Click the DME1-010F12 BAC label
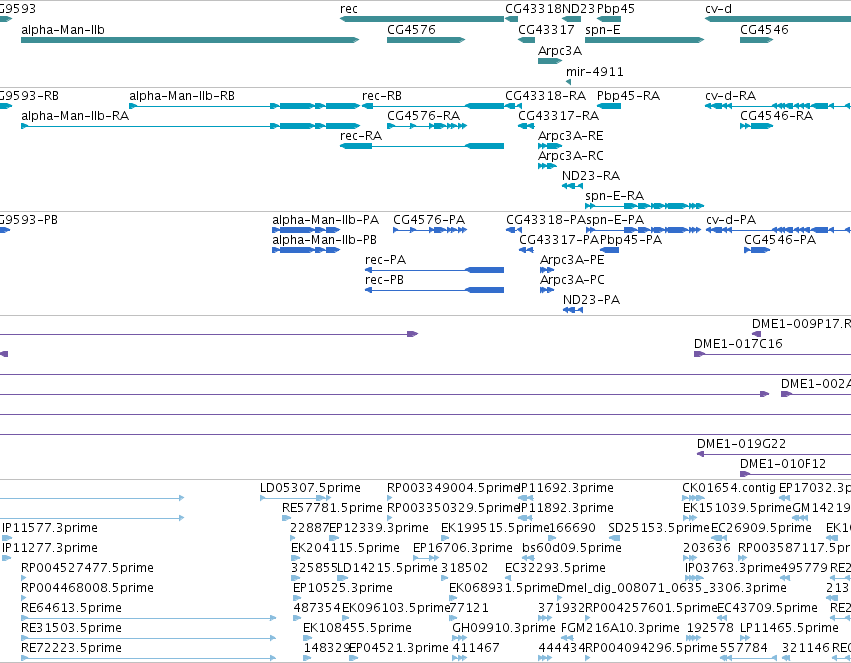The width and height of the screenshot is (851, 663). point(783,464)
